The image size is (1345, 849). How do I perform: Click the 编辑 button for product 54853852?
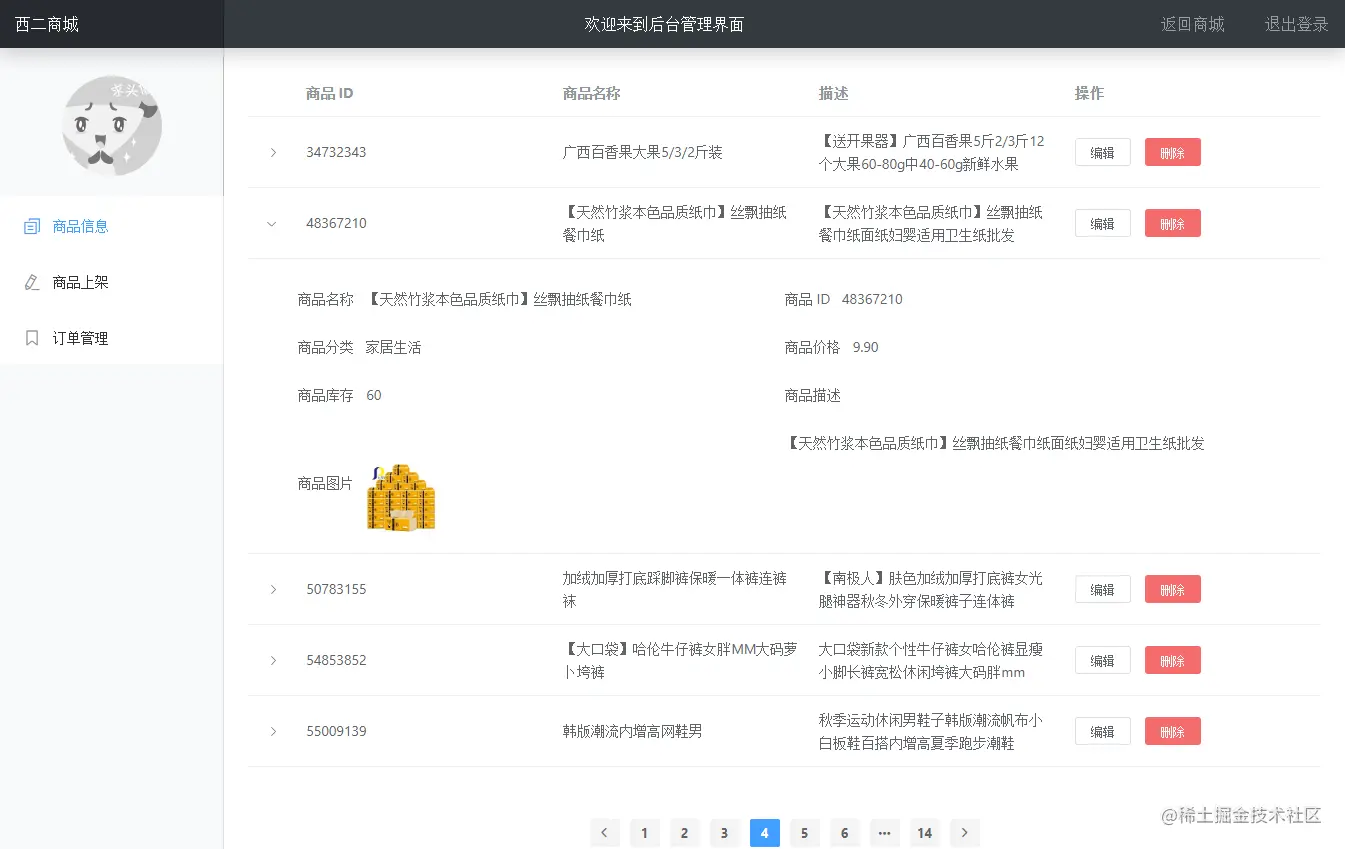[1102, 660]
